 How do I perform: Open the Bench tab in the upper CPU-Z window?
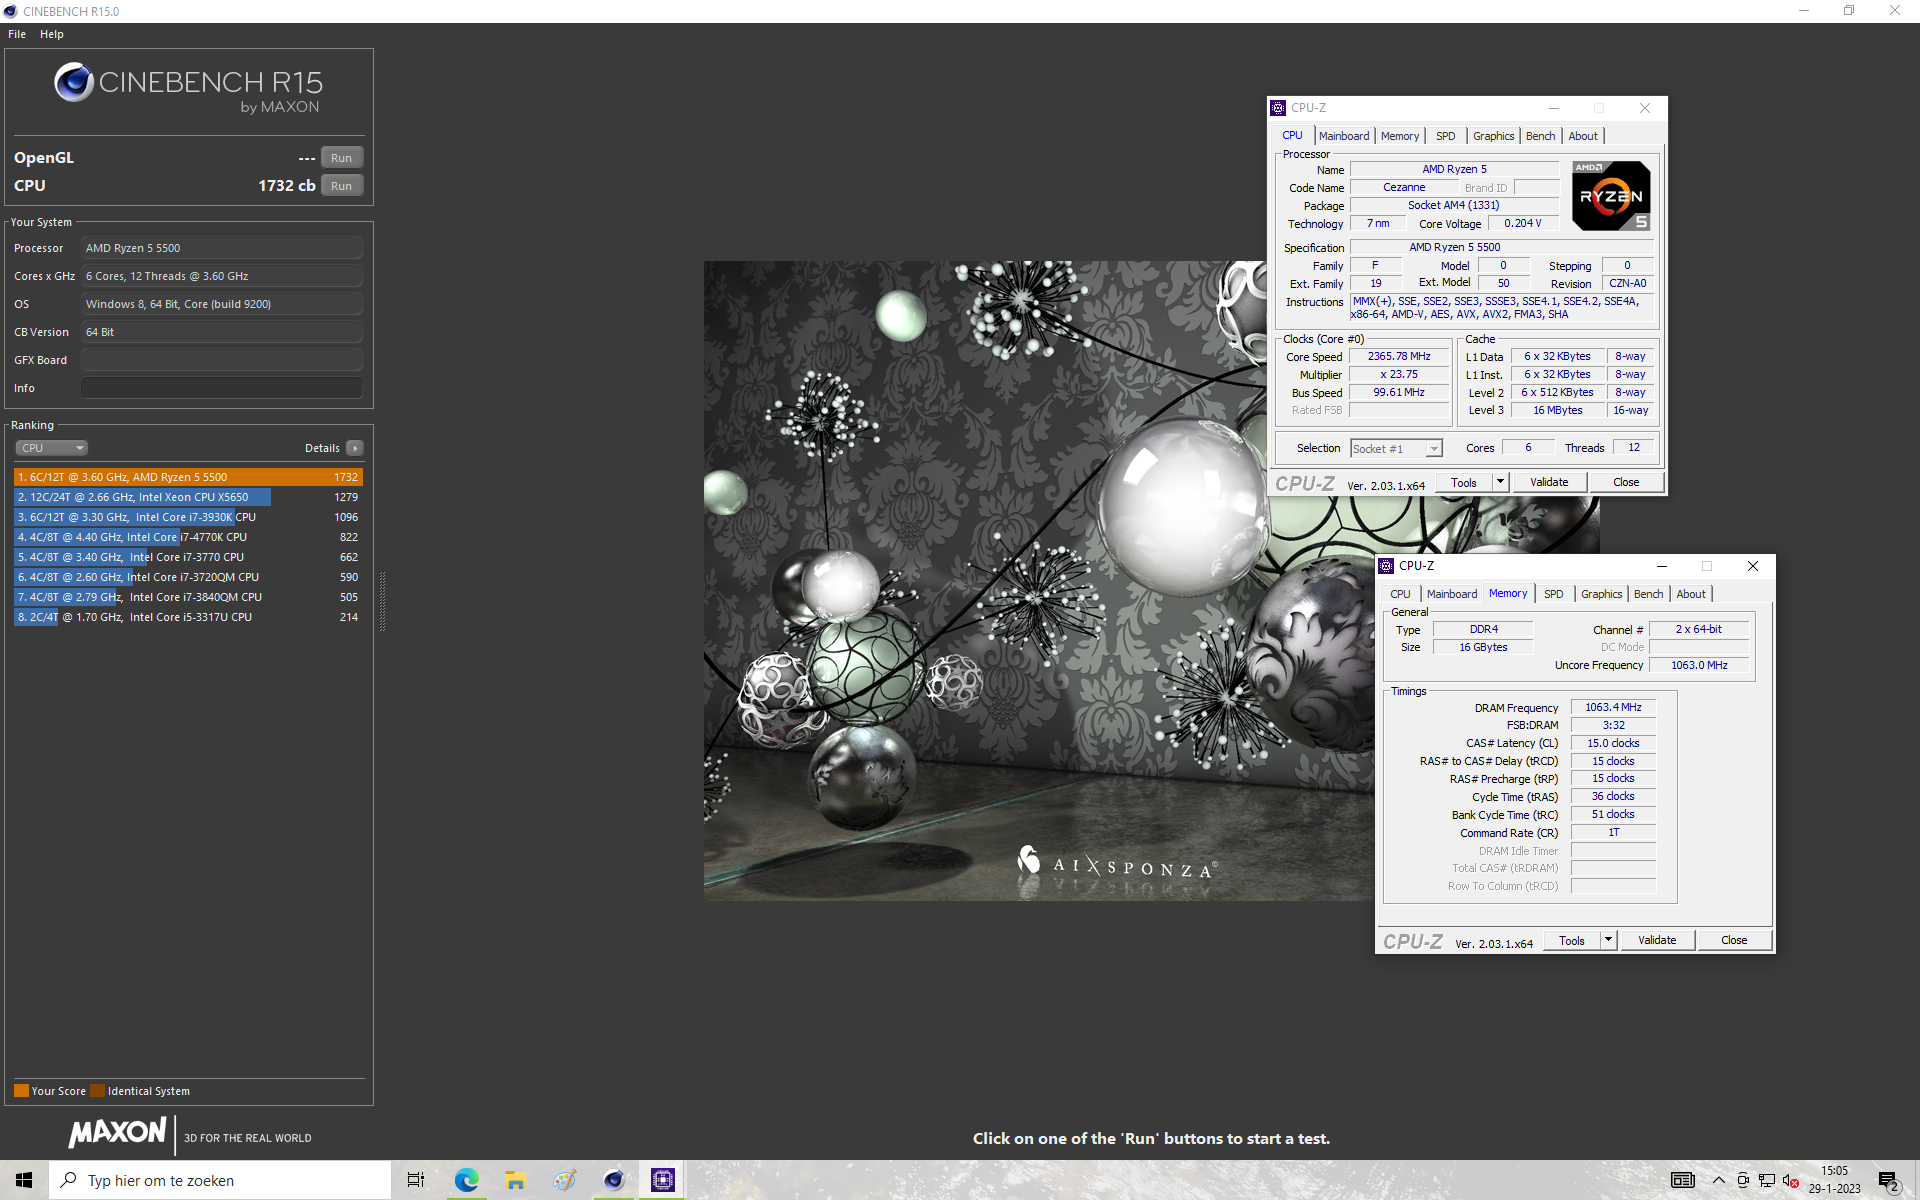click(1540, 136)
